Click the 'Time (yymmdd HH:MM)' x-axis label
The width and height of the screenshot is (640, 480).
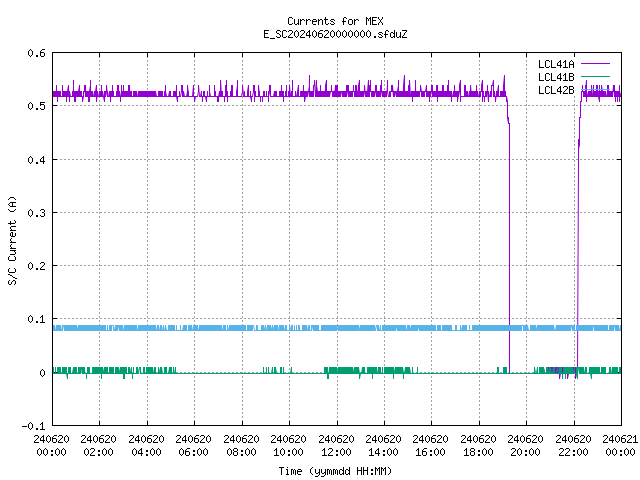335,471
